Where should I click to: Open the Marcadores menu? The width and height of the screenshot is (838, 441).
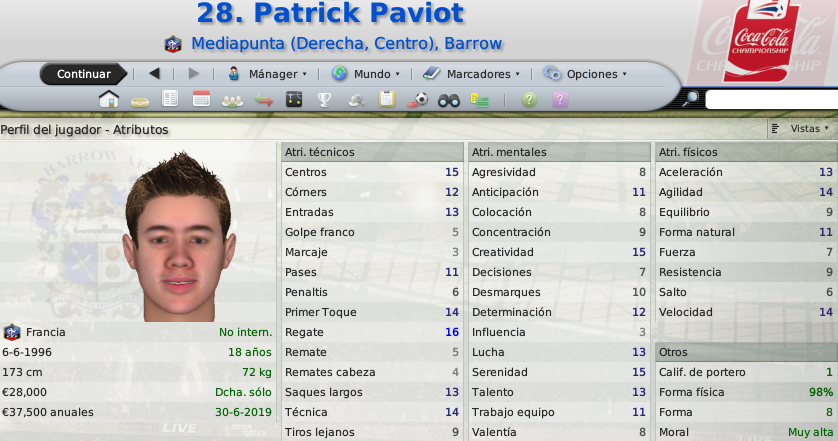471,74
